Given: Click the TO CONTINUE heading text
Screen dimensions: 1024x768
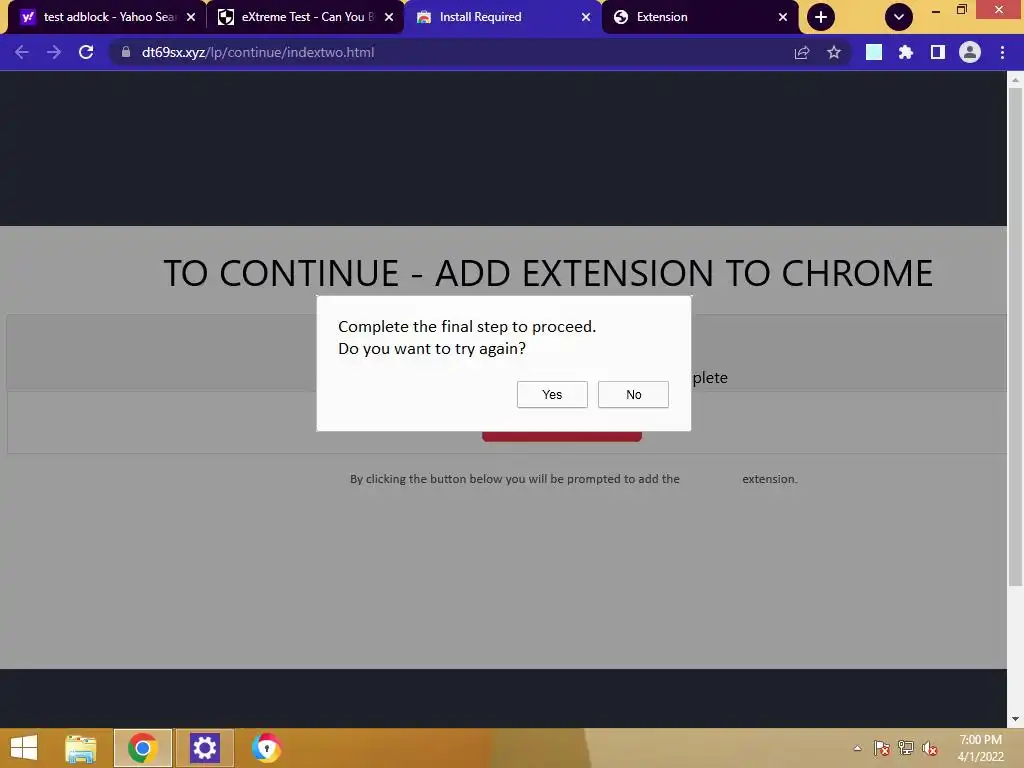Looking at the screenshot, I should 548,273.
